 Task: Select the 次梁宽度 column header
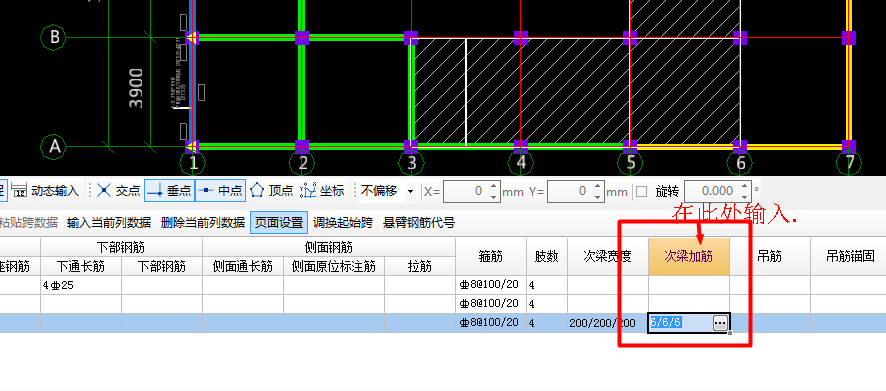607,257
